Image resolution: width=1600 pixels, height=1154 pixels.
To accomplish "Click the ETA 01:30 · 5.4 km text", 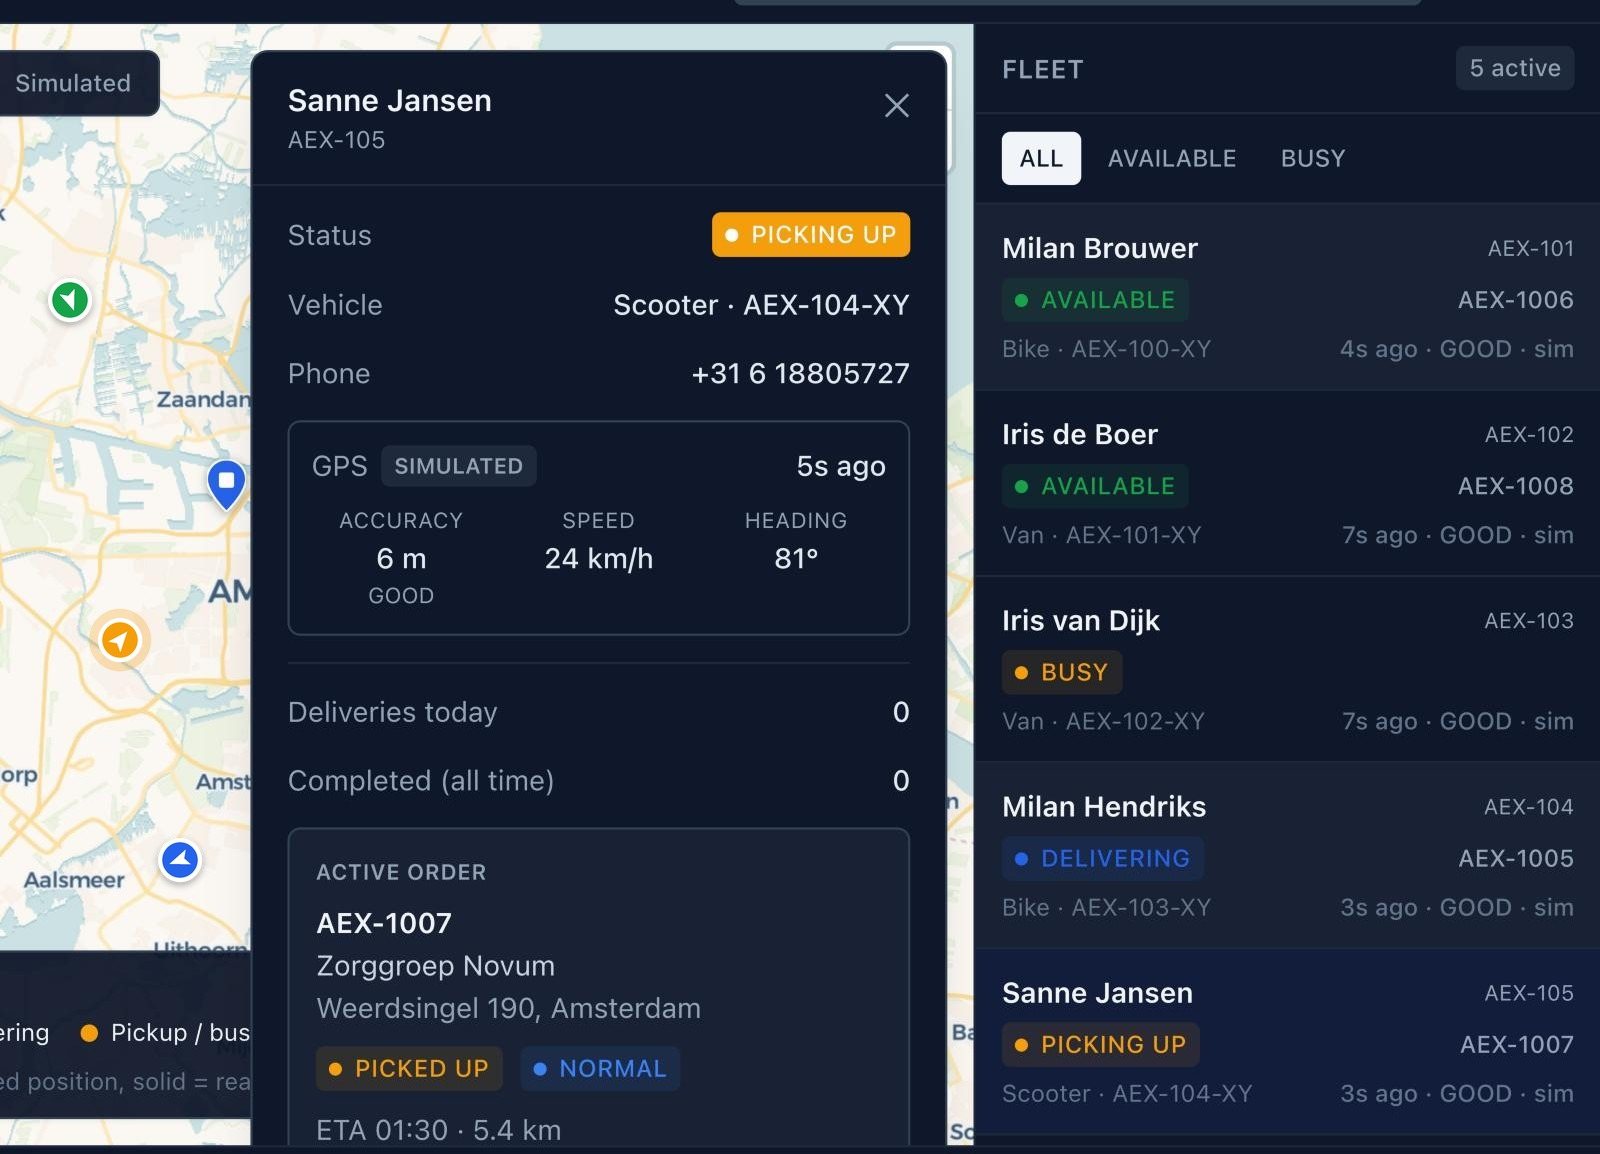I will [438, 1130].
